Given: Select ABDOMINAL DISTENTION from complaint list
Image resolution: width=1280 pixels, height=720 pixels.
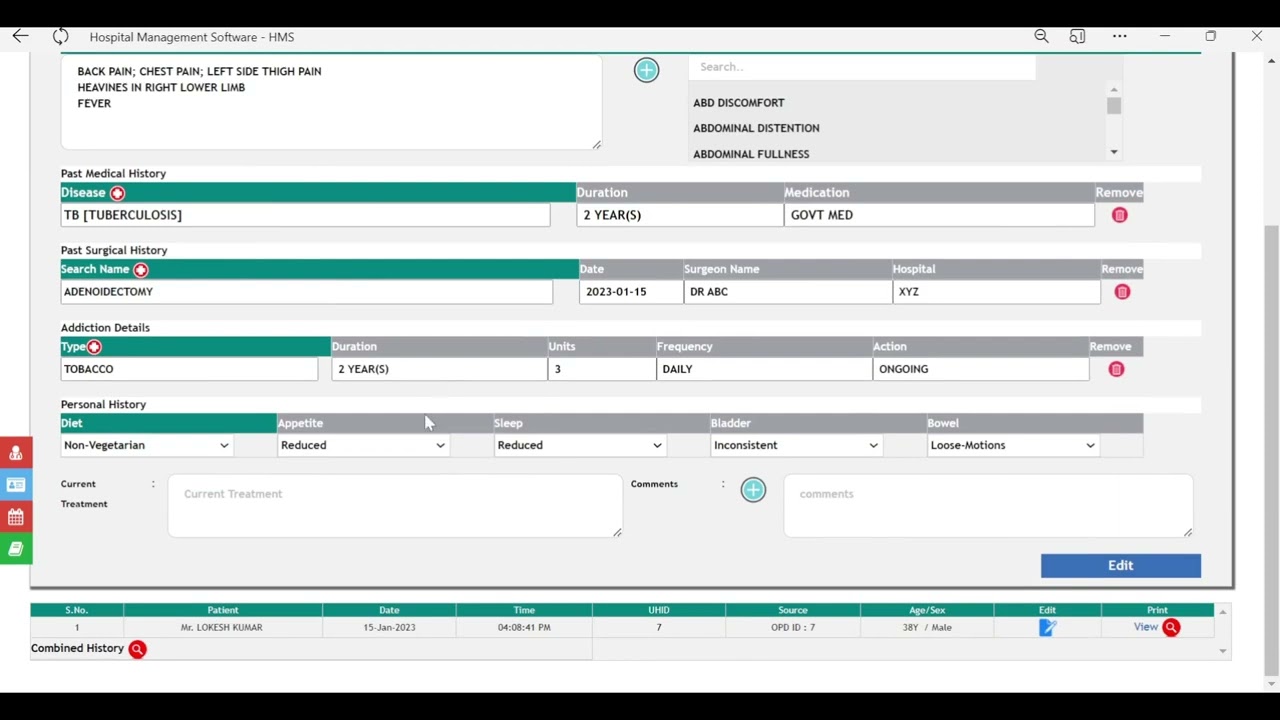Looking at the screenshot, I should tap(756, 128).
